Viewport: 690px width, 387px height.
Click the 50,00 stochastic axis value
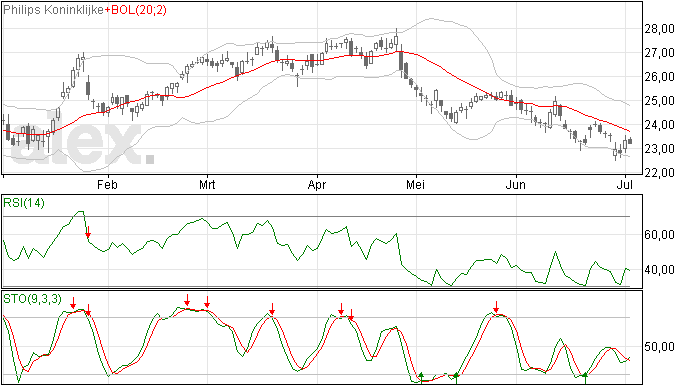660,347
